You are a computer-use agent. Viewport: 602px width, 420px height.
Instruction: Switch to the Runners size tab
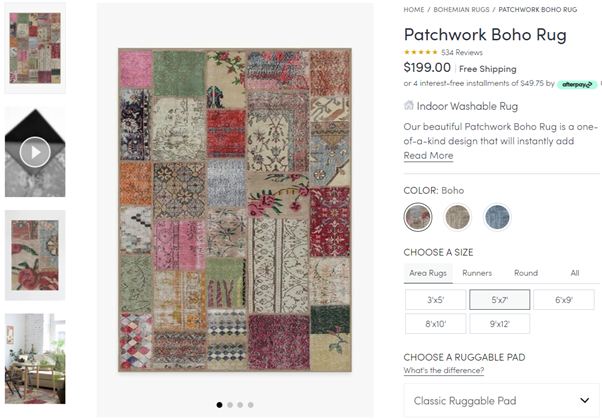tap(476, 273)
